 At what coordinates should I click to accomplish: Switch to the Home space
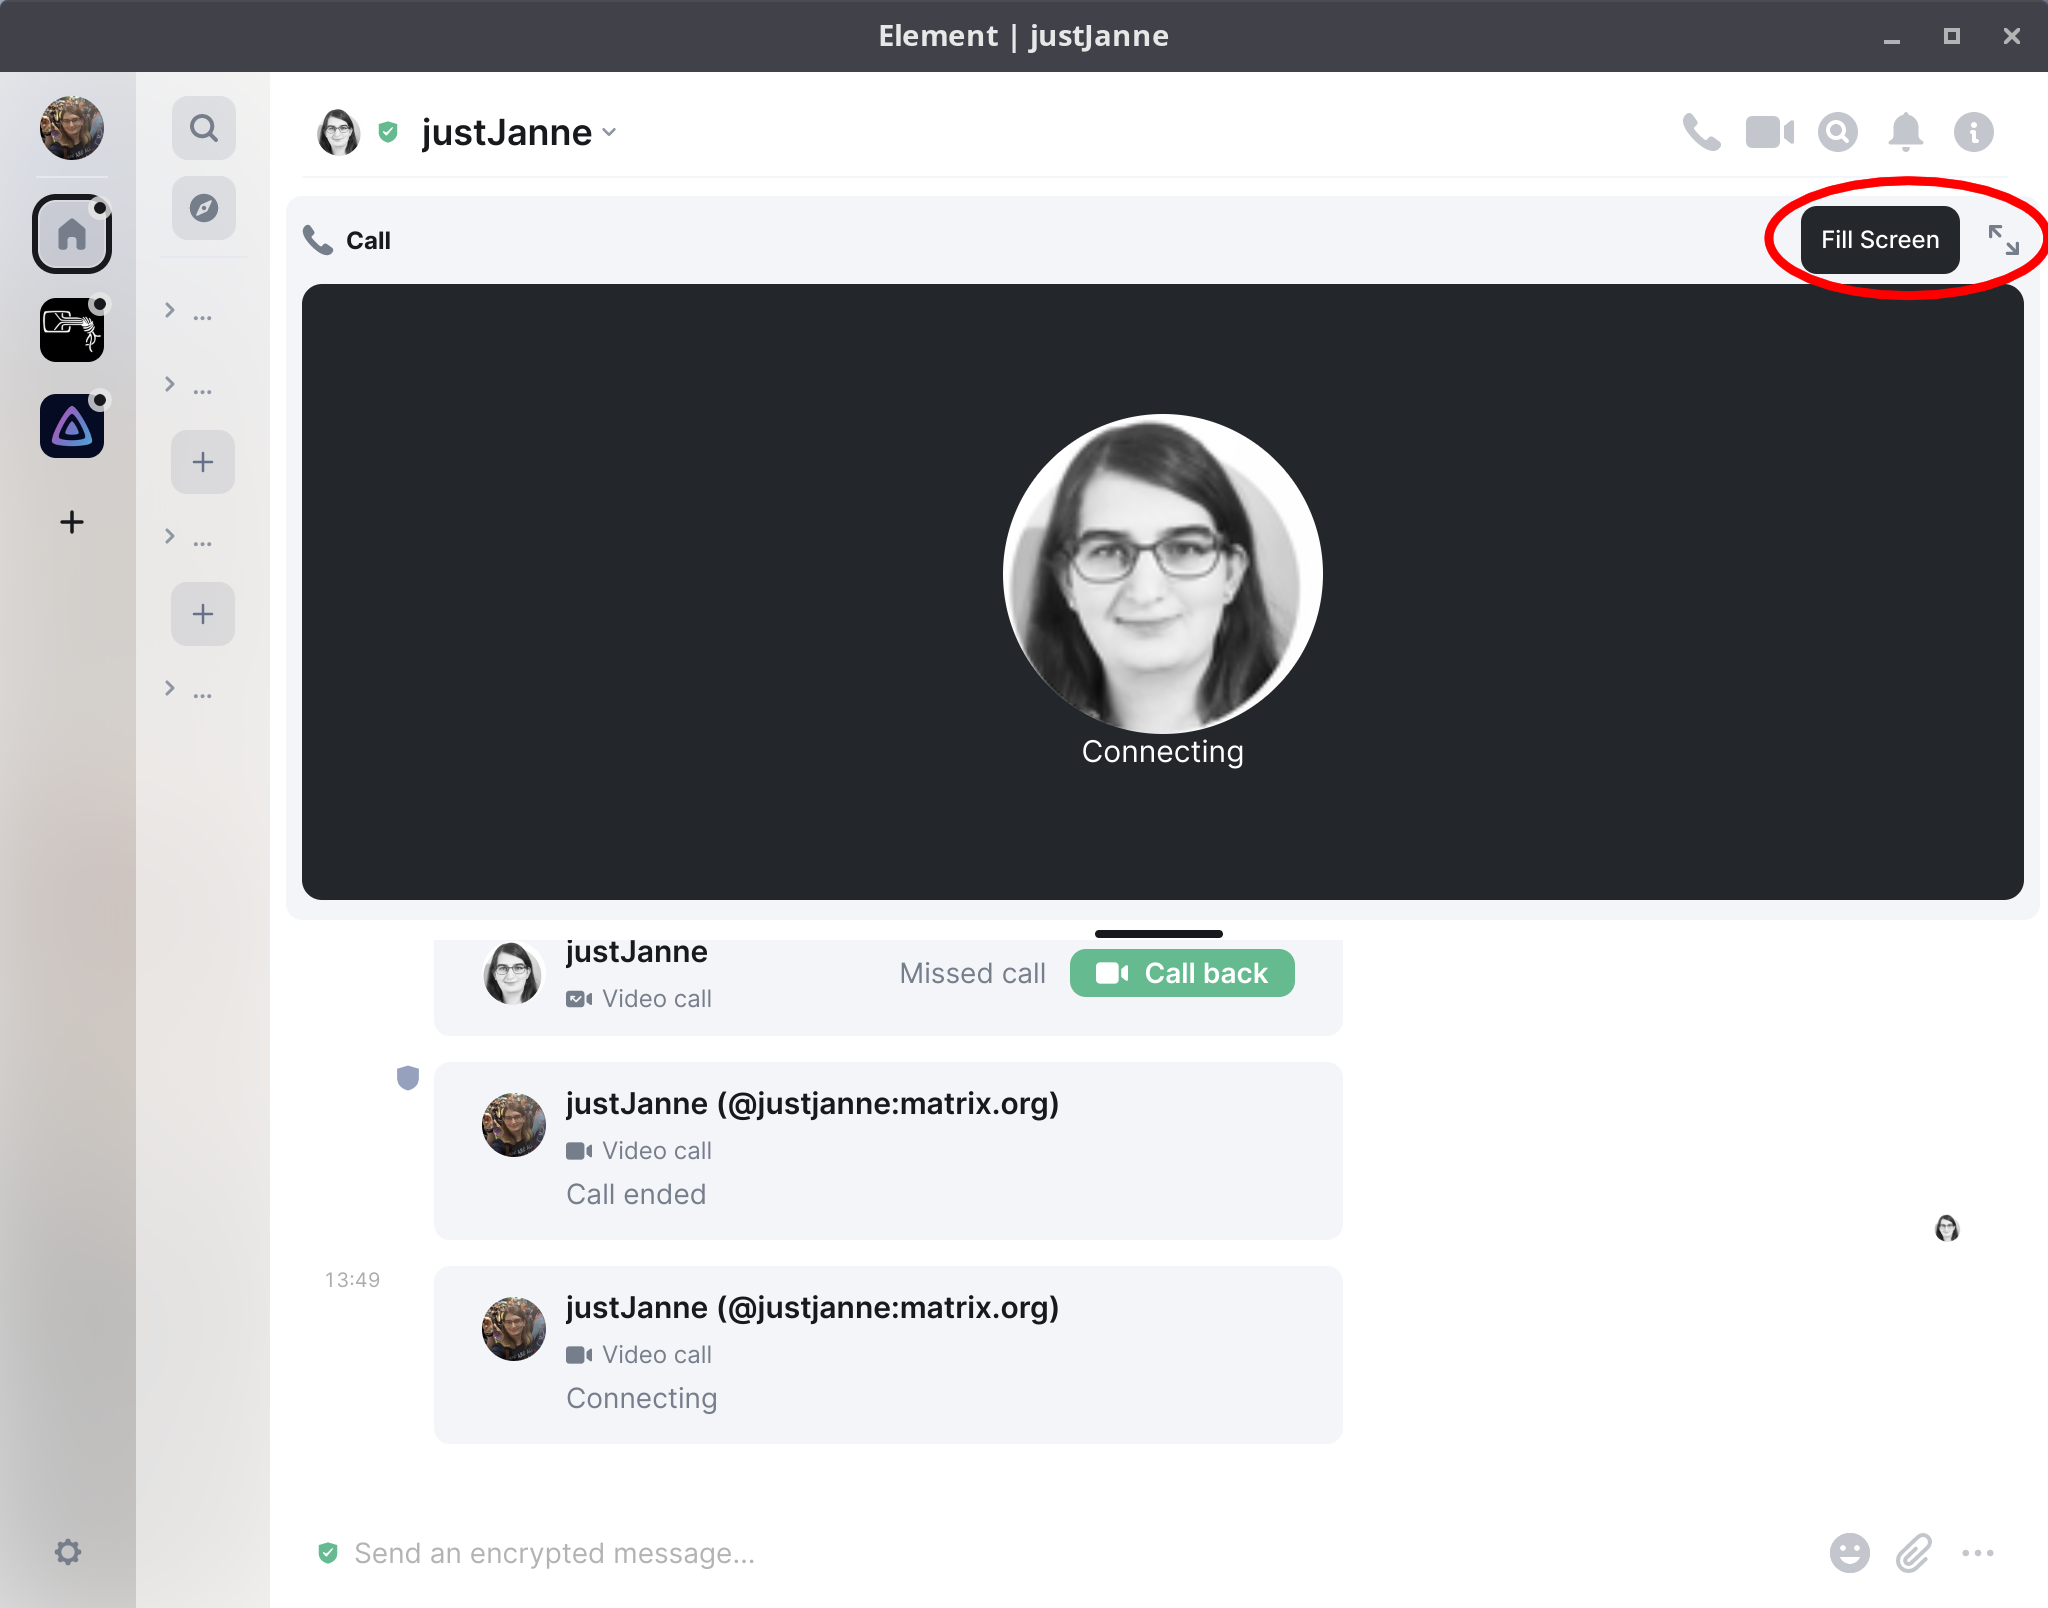[x=72, y=234]
